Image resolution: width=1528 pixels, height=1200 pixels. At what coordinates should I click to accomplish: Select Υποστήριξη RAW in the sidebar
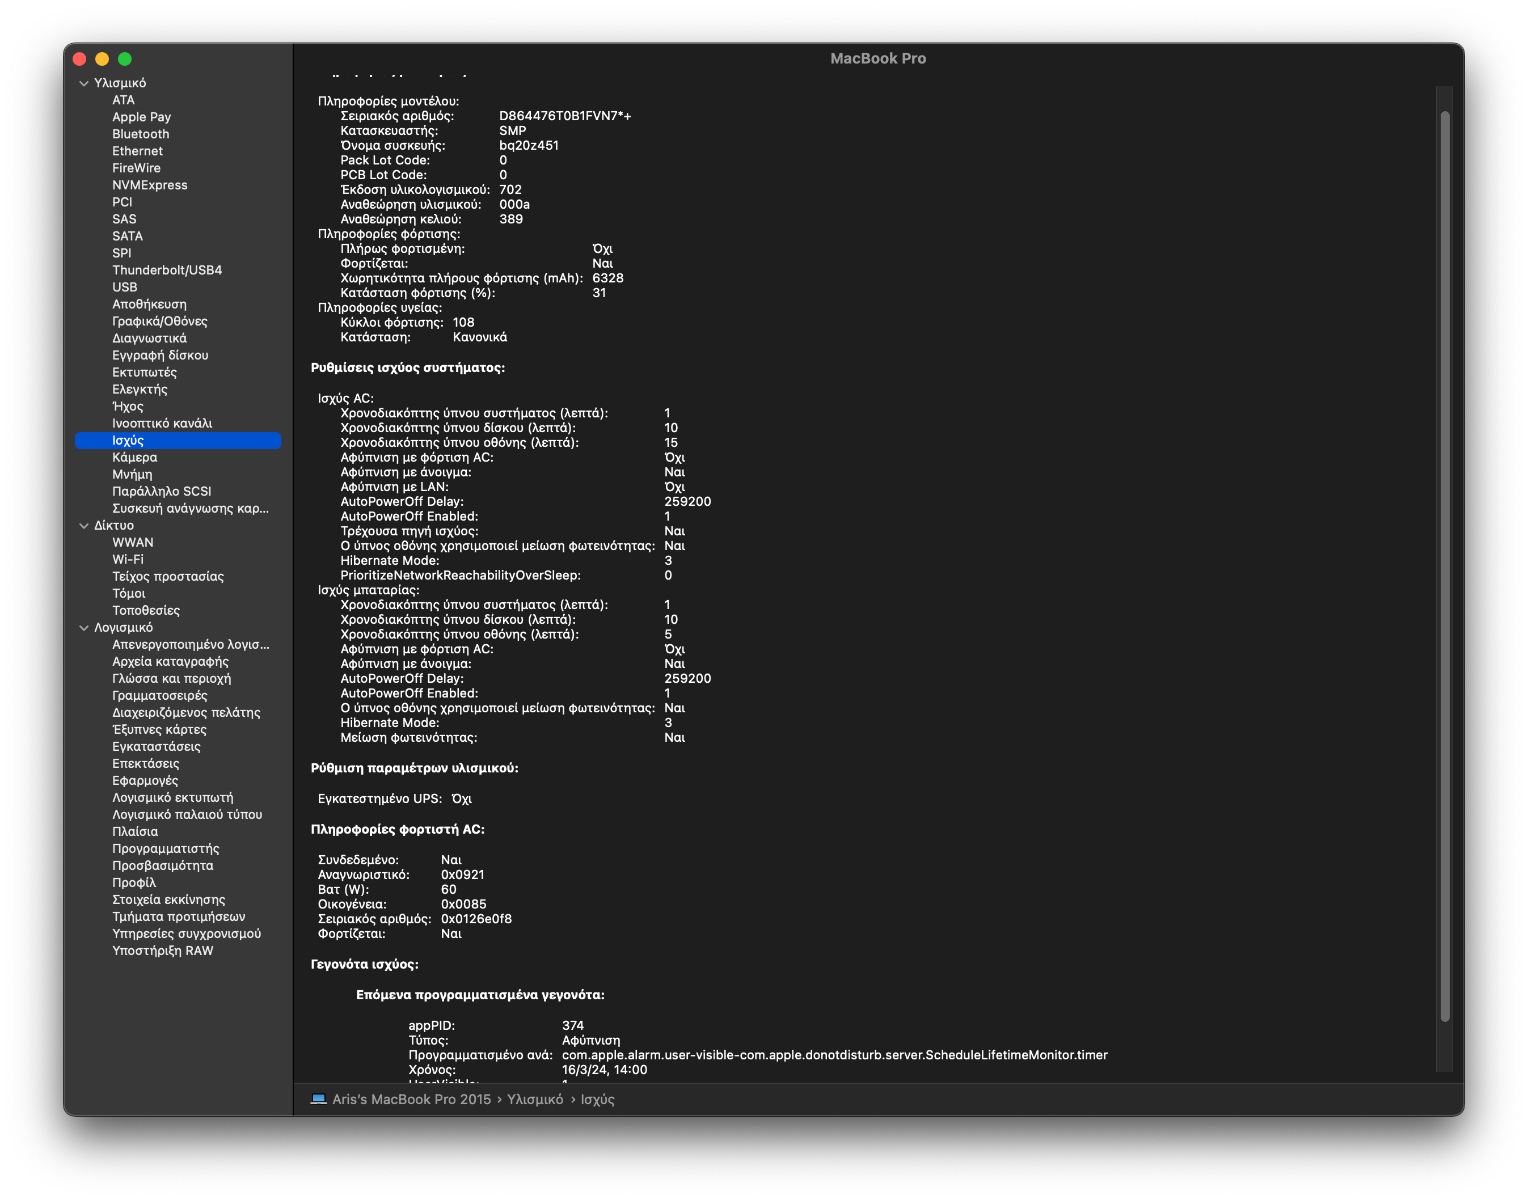[x=162, y=950]
